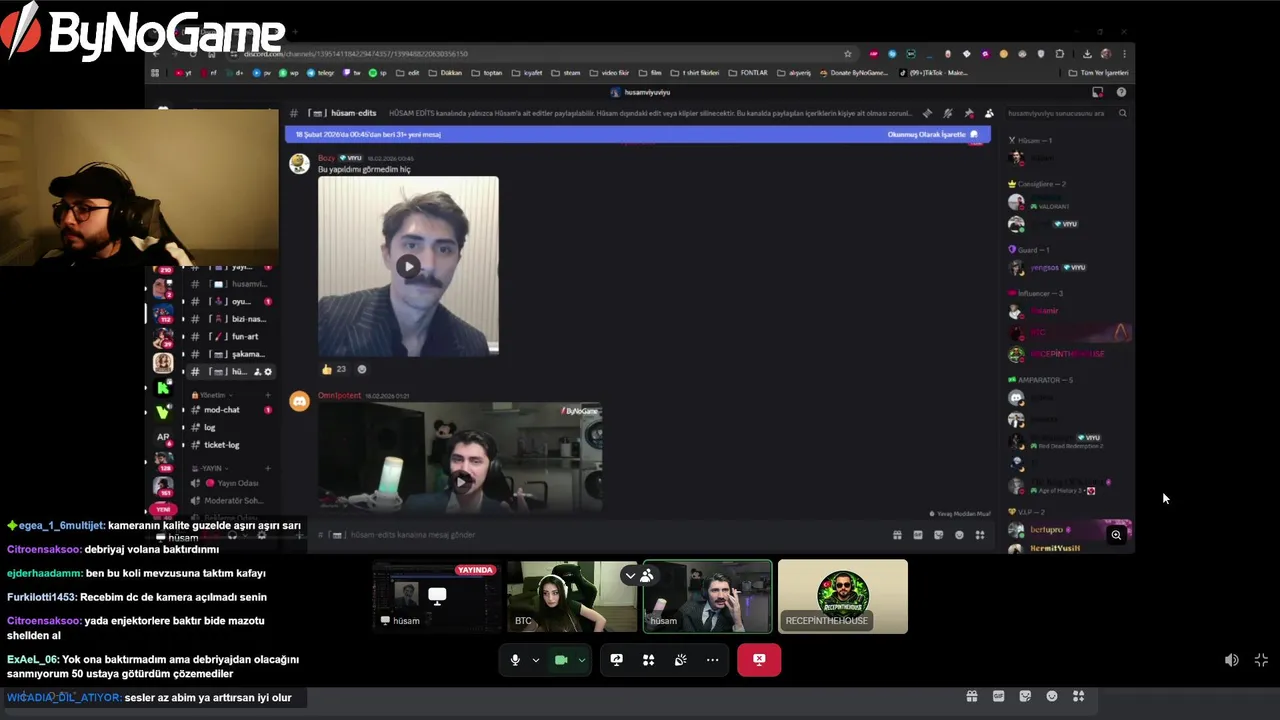The width and height of the screenshot is (1280, 720).
Task: Open the browser extensions puzzle icon
Action: click(1060, 54)
